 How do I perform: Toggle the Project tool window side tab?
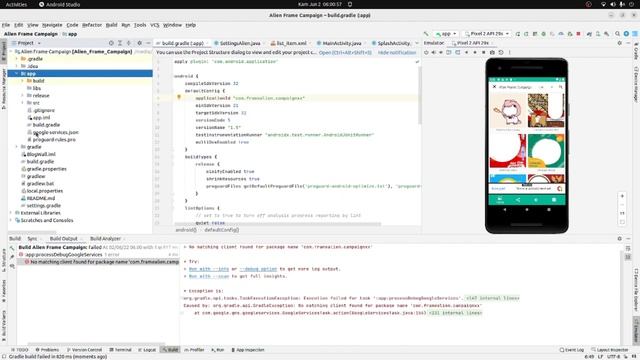click(x=4, y=51)
